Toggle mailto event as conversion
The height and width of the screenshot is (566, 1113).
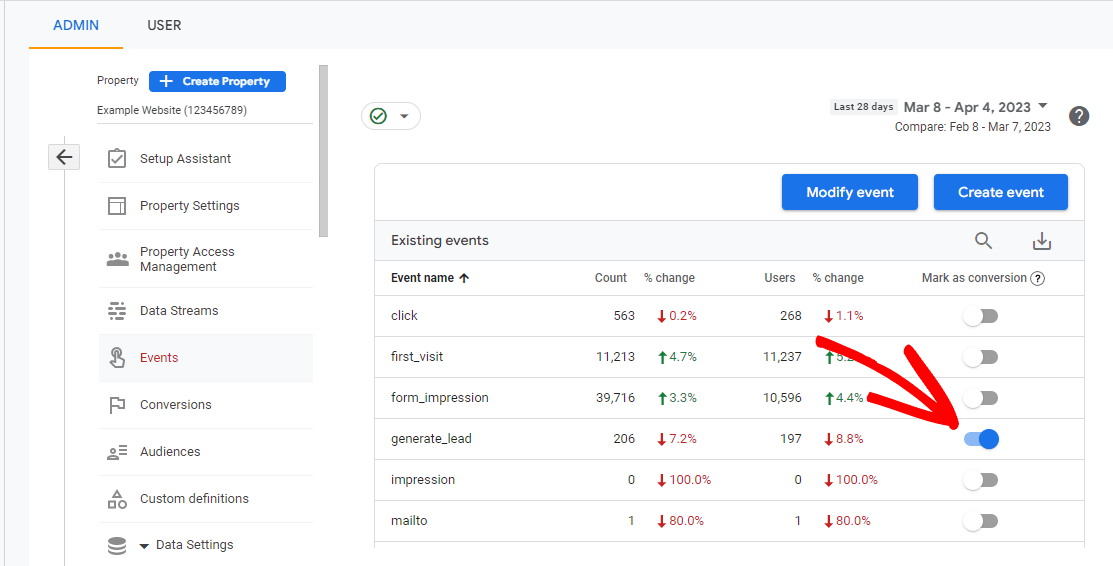981,521
